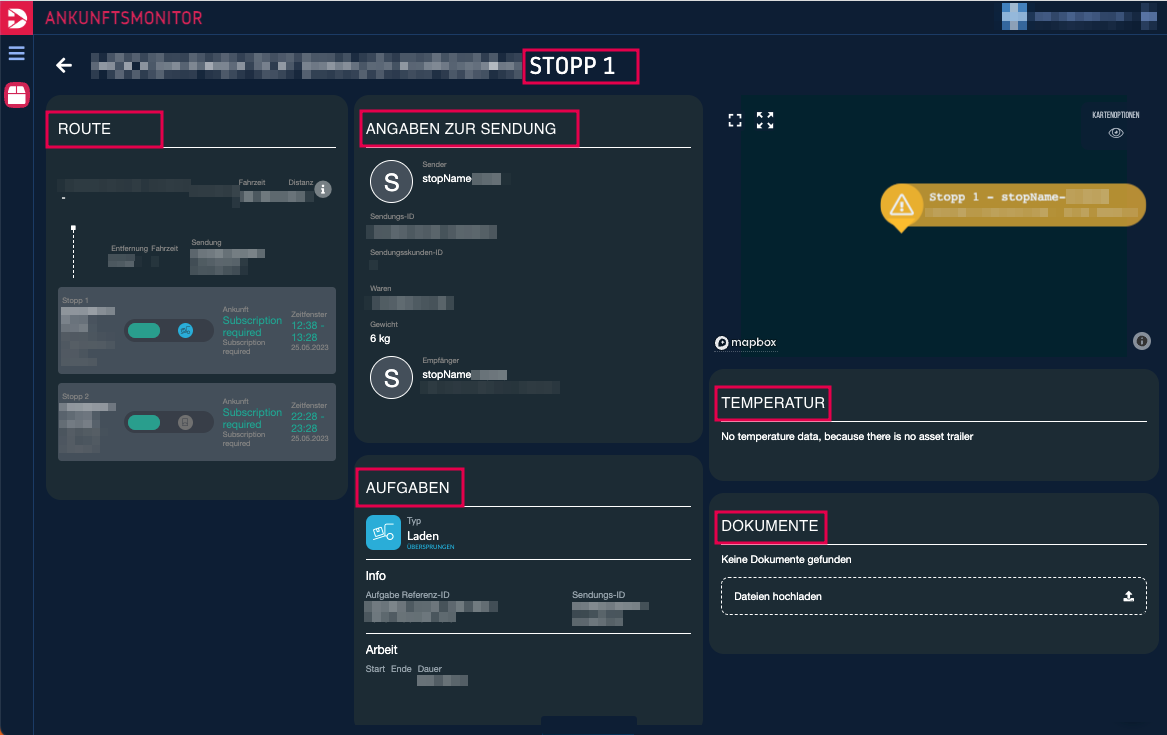Click the Sender avatar circle
Image resolution: width=1167 pixels, height=735 pixels.
pos(391,181)
